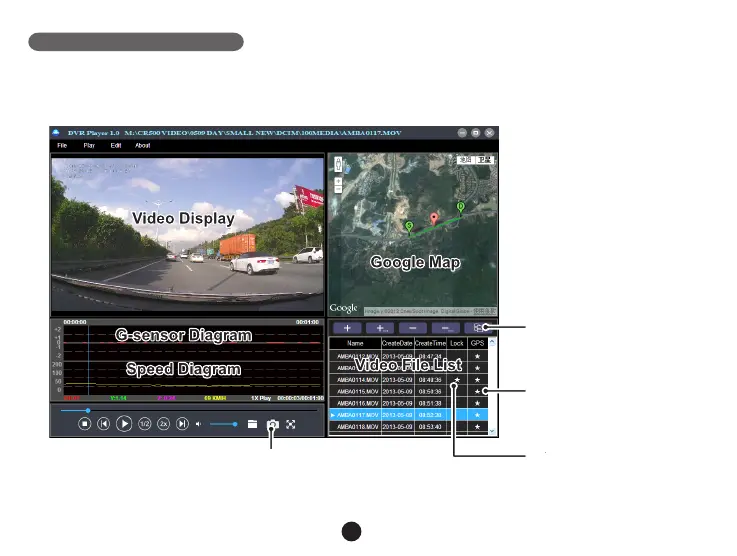
Task: Take a snapshot with camera icon
Action: point(271,424)
